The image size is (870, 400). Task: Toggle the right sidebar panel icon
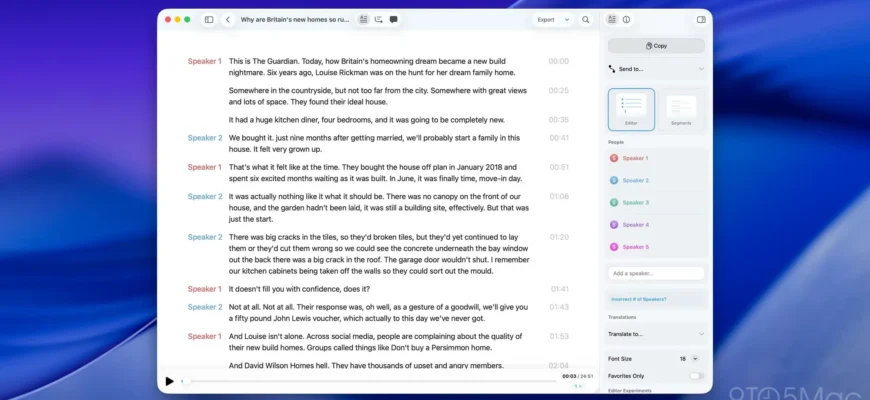701,19
